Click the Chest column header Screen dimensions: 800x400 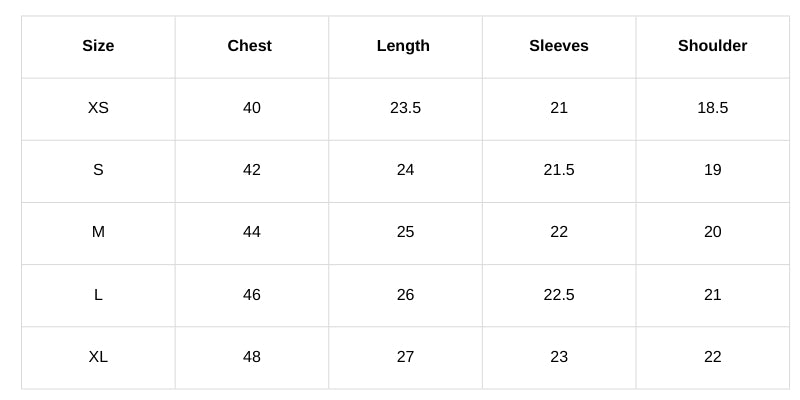click(x=250, y=46)
